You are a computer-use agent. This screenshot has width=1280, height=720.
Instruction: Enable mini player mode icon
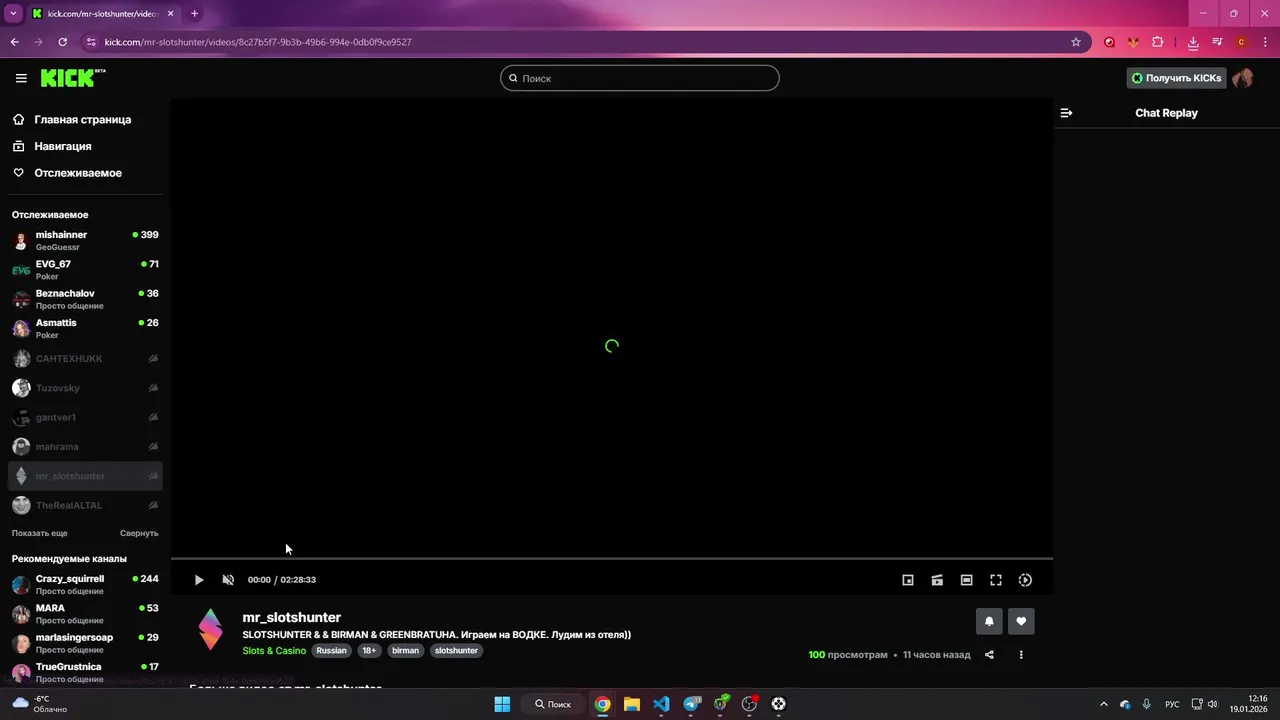908,580
